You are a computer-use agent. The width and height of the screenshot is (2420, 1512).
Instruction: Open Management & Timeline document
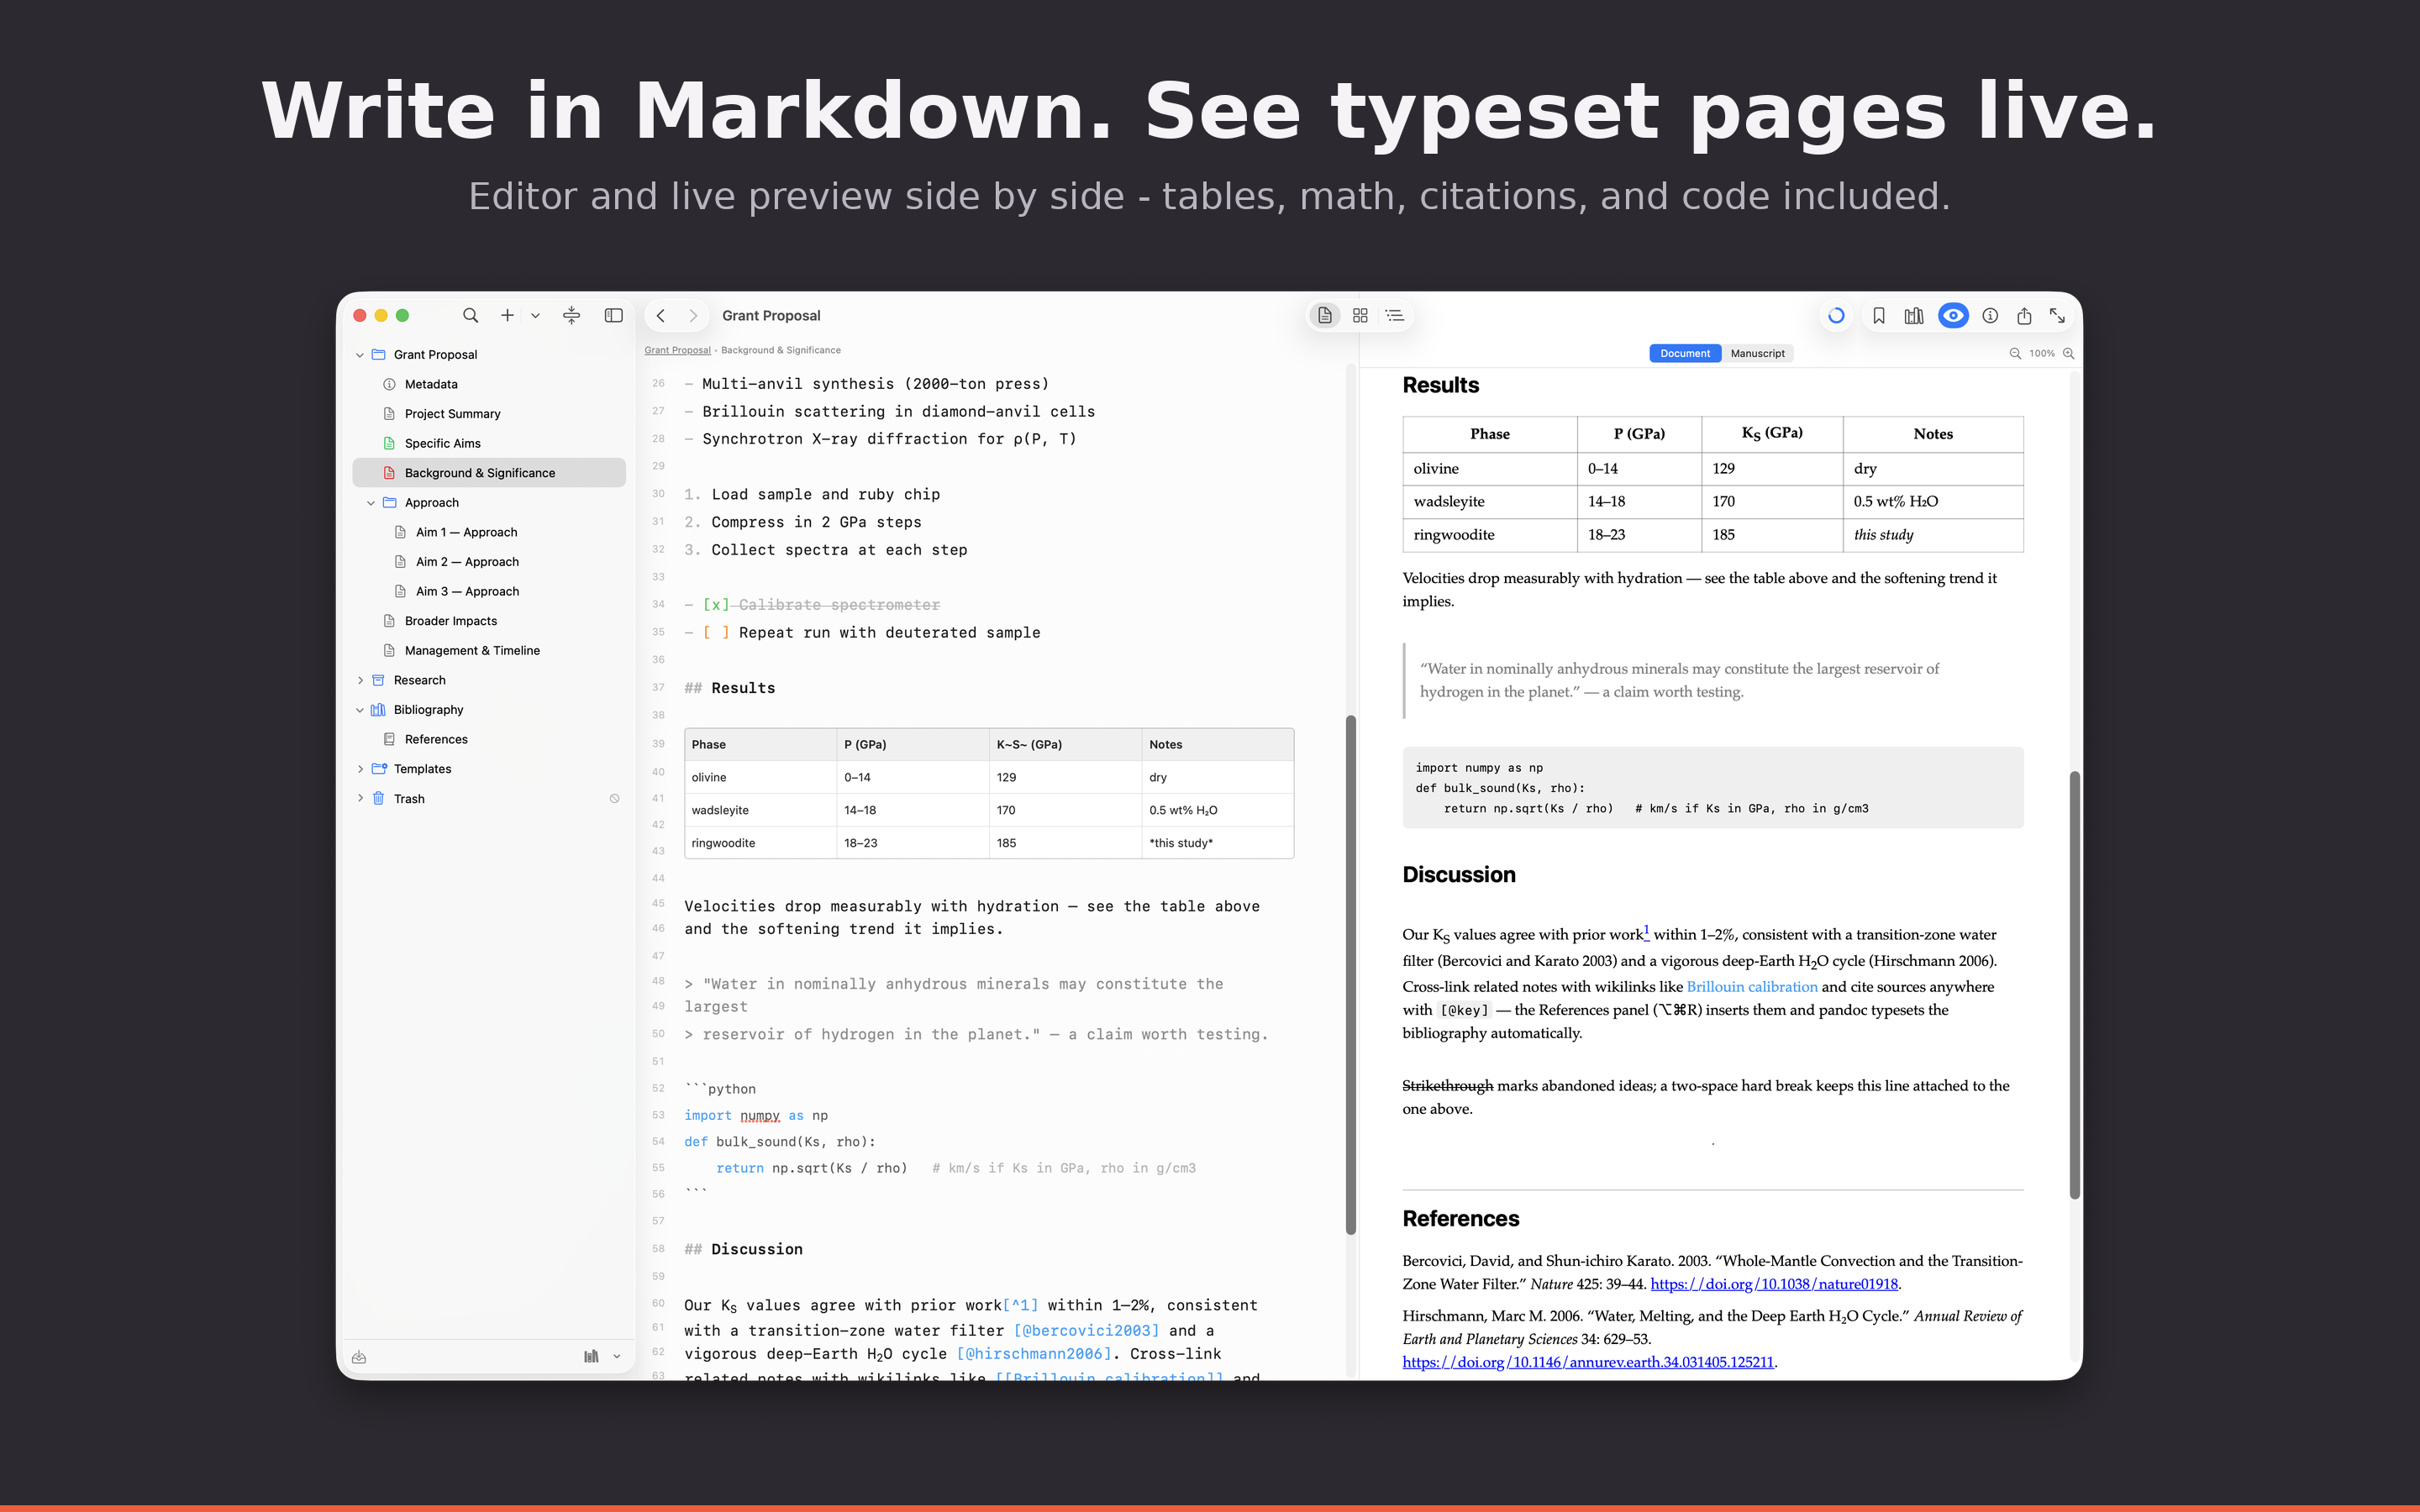(489, 650)
